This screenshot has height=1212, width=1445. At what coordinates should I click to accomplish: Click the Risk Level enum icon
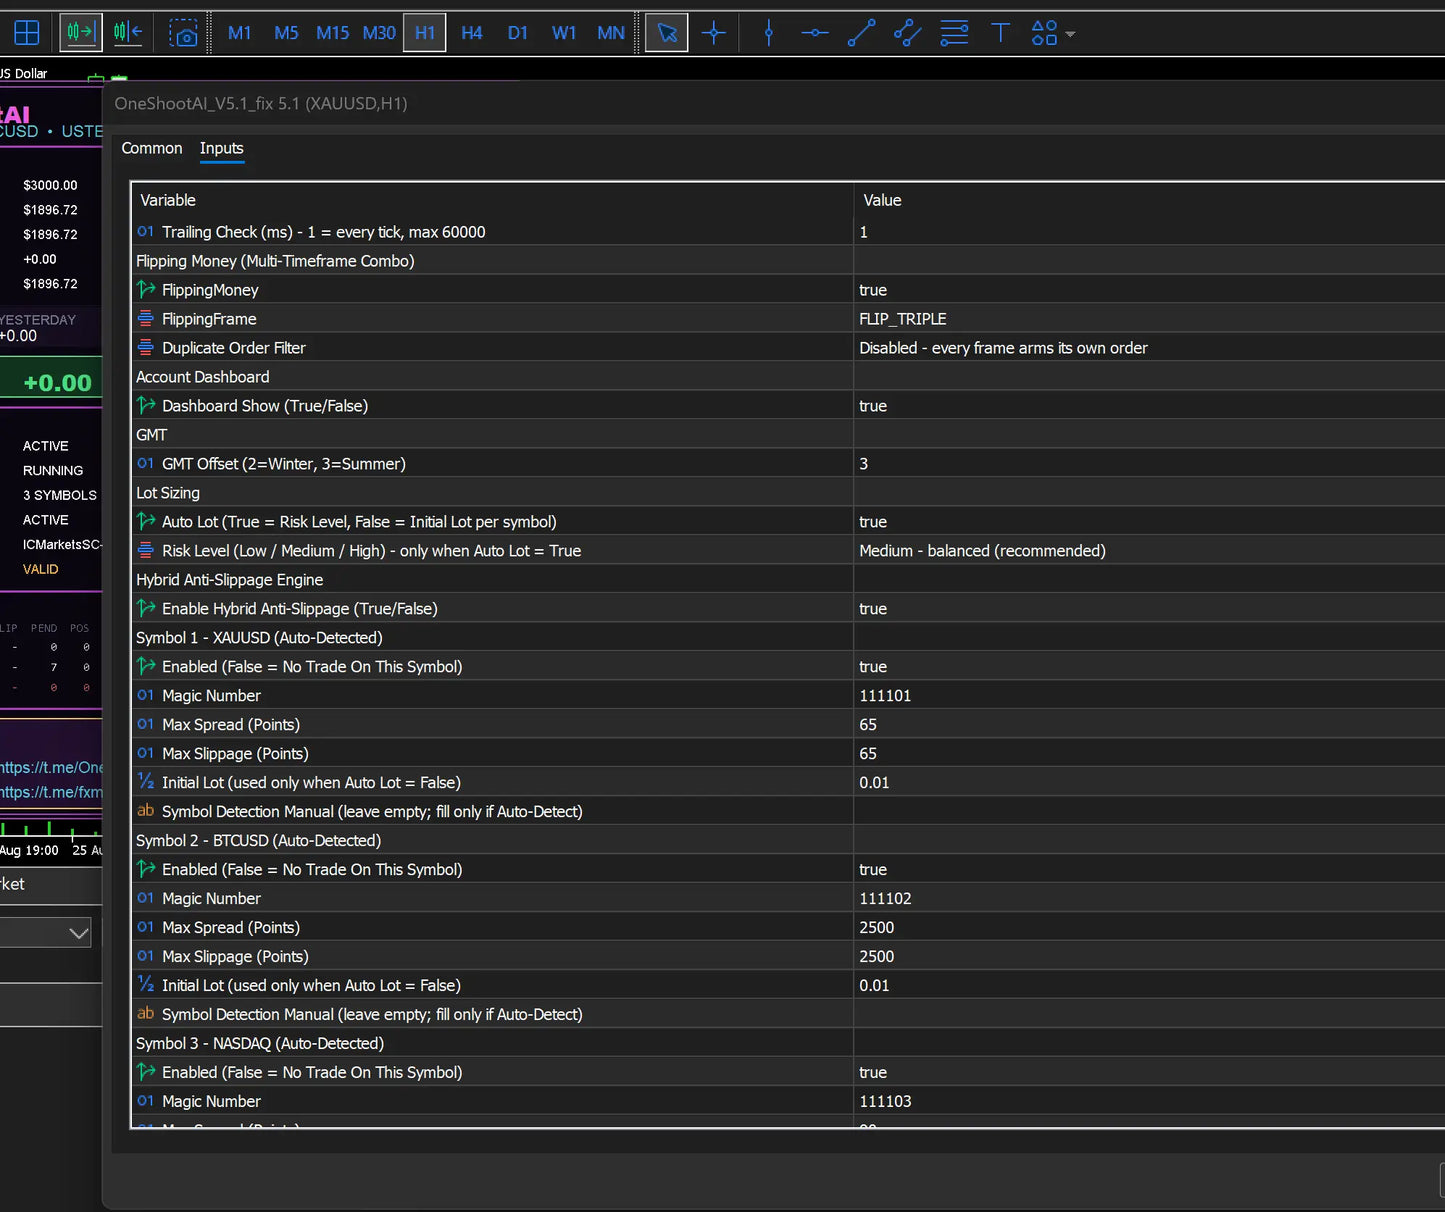pos(146,551)
